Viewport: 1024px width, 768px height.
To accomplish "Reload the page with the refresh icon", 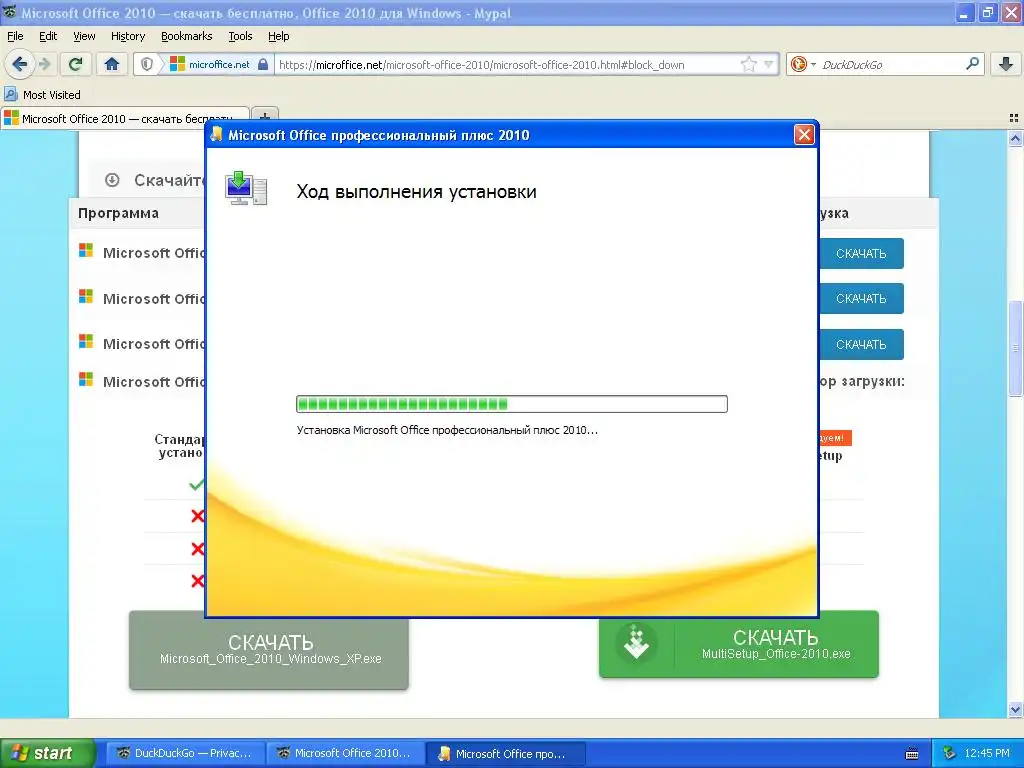I will pos(76,64).
